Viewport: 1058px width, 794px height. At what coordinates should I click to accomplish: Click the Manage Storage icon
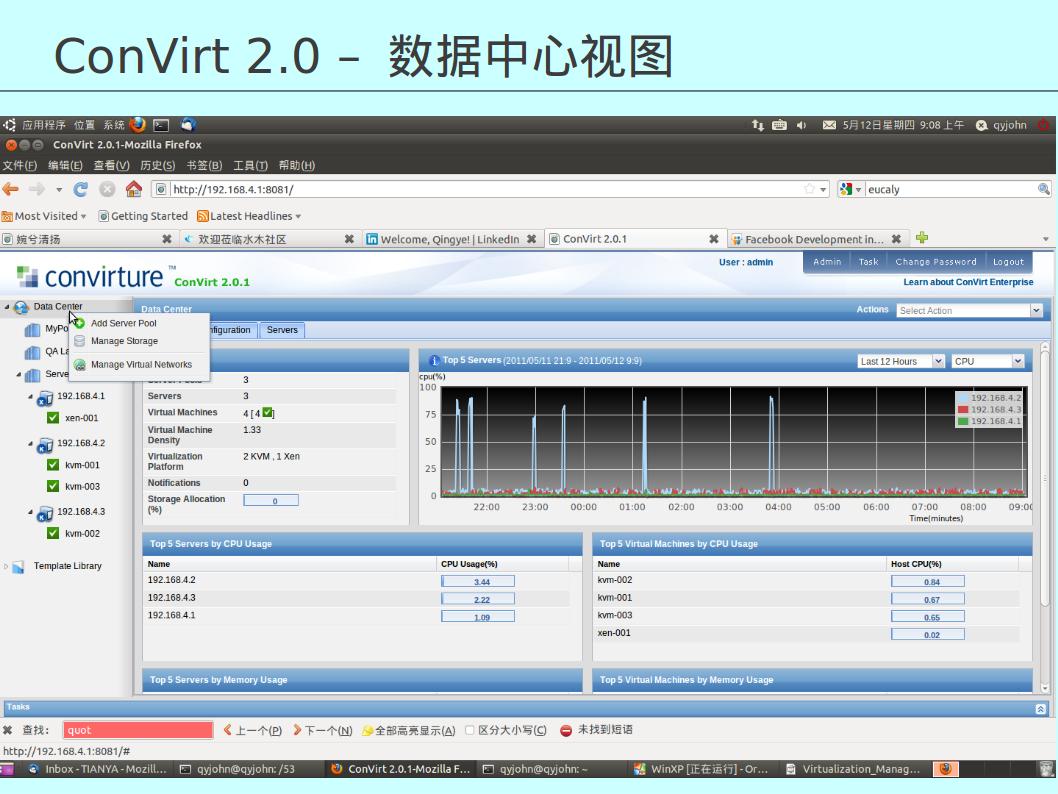pos(79,341)
